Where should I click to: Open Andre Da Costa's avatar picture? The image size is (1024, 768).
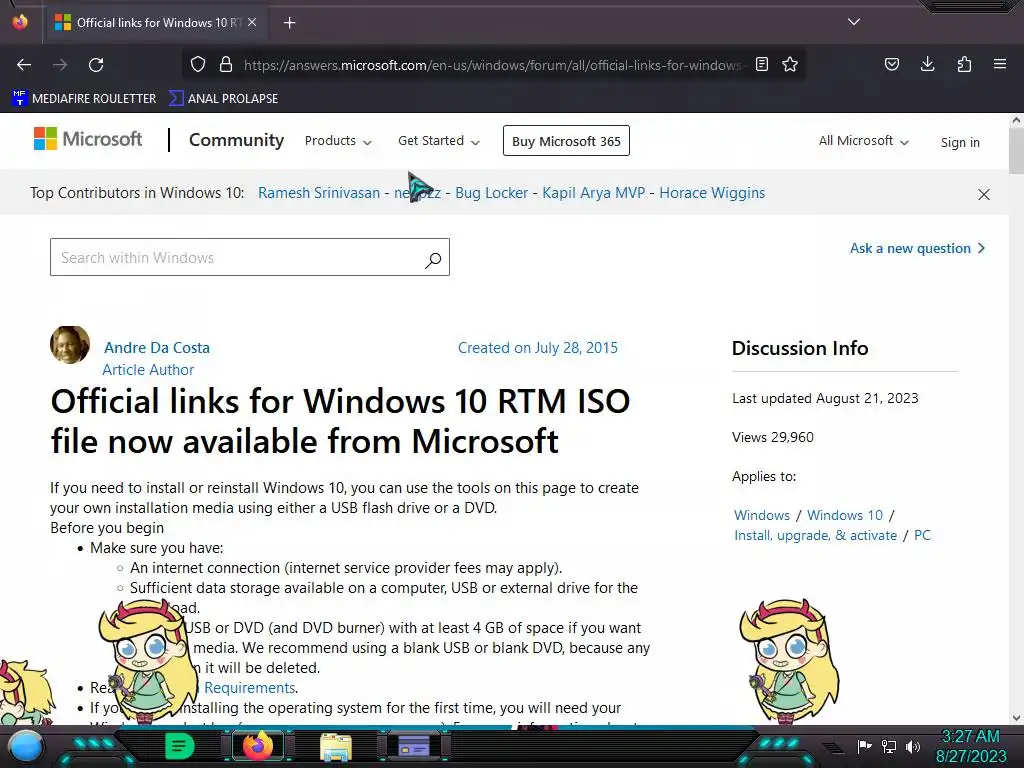click(70, 344)
